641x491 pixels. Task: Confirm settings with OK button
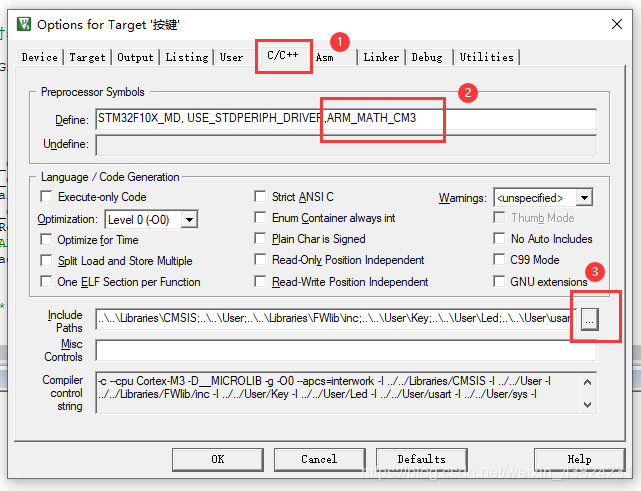click(218, 460)
